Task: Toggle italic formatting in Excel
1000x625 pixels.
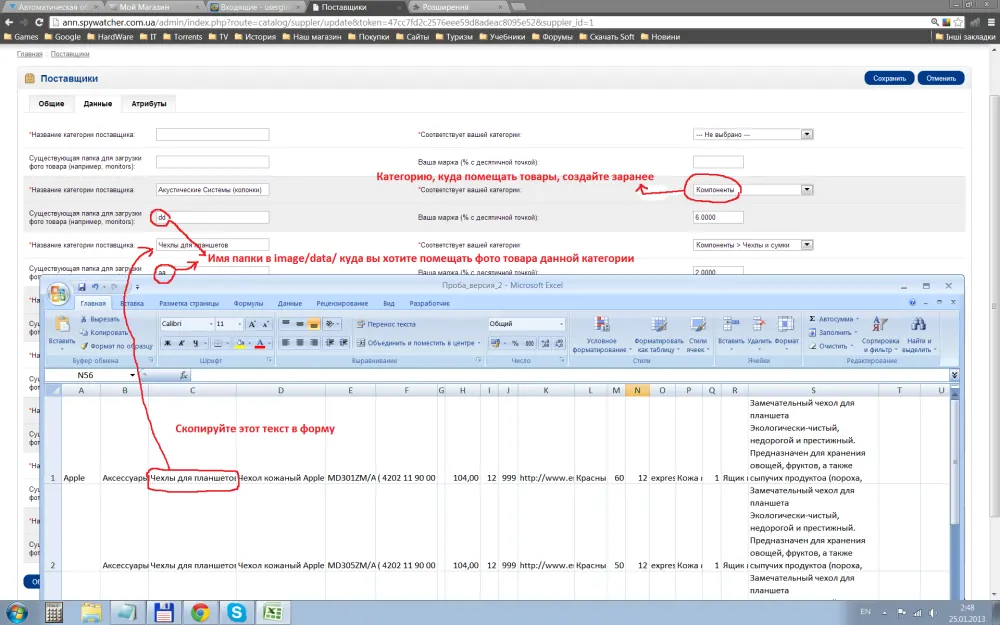Action: (181, 343)
